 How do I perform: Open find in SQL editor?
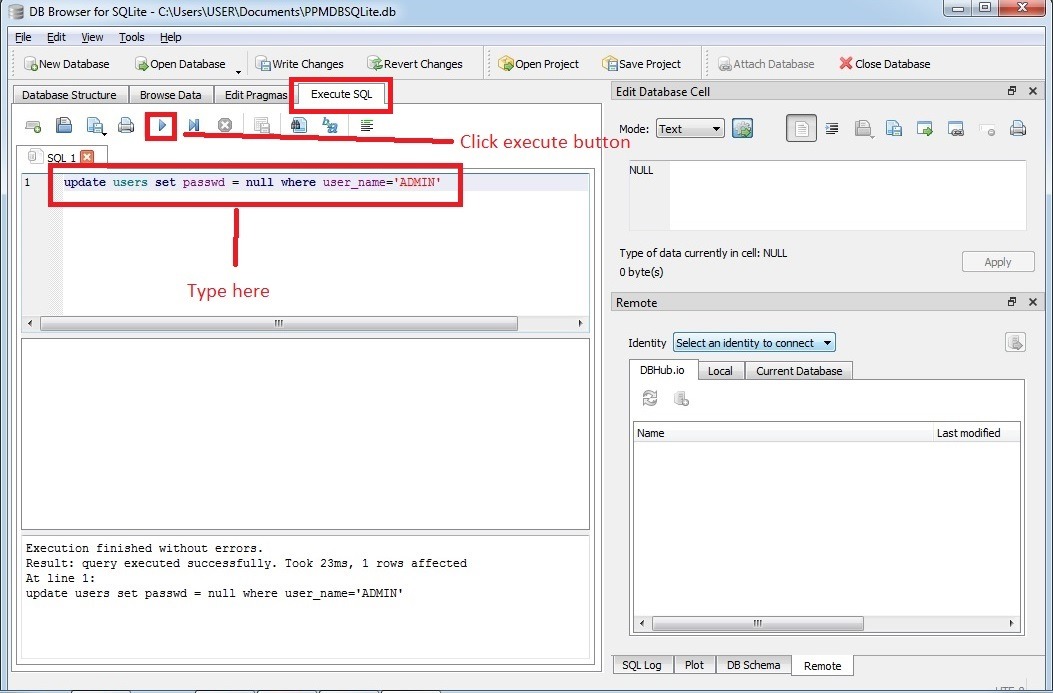tap(299, 126)
